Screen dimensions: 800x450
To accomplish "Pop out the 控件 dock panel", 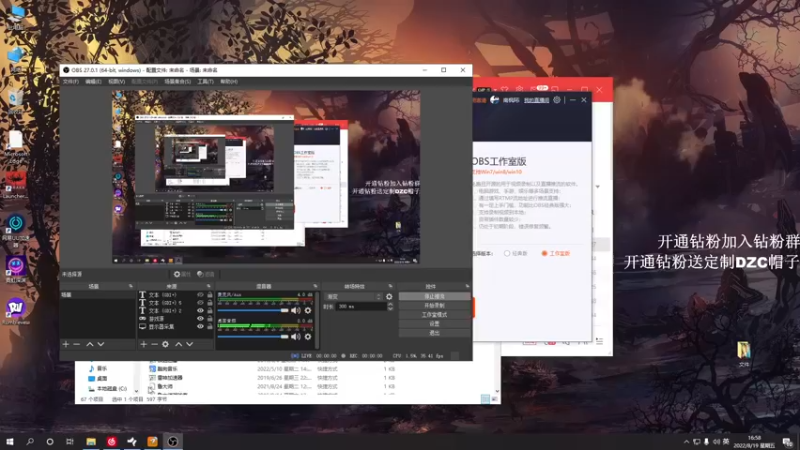I will click(467, 286).
